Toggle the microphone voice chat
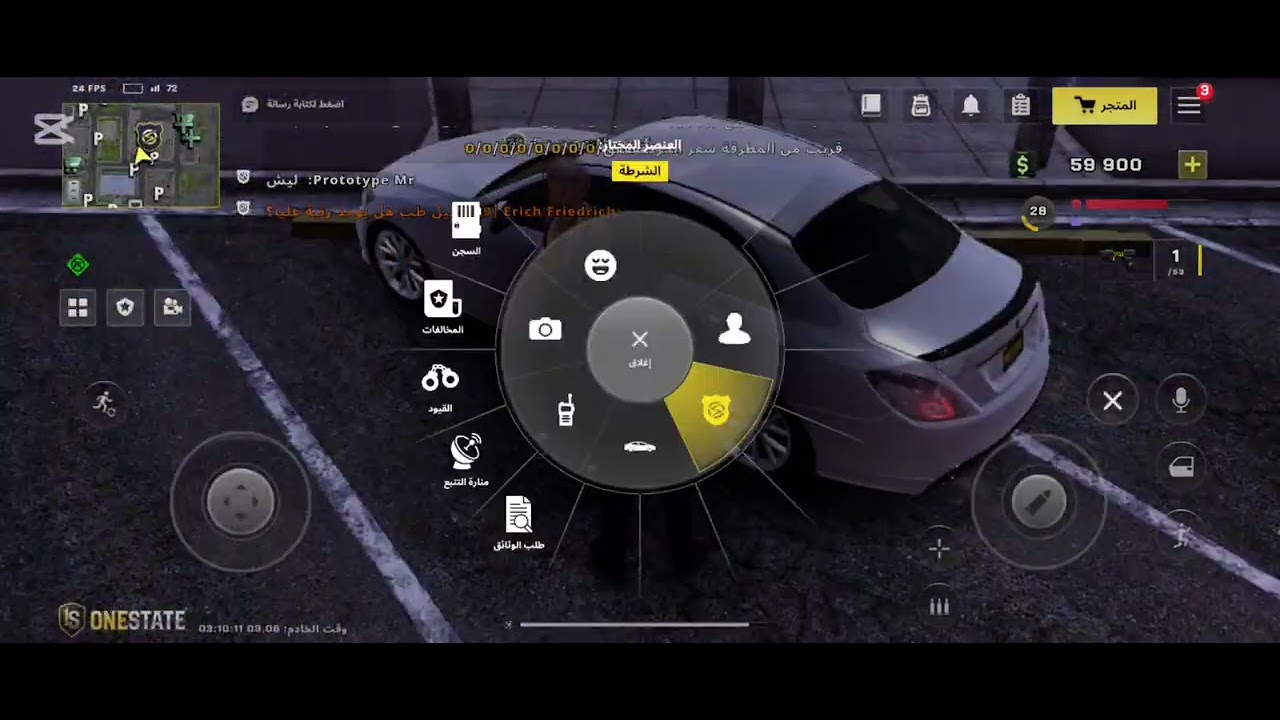Screen dimensions: 1280x720 point(1181,401)
